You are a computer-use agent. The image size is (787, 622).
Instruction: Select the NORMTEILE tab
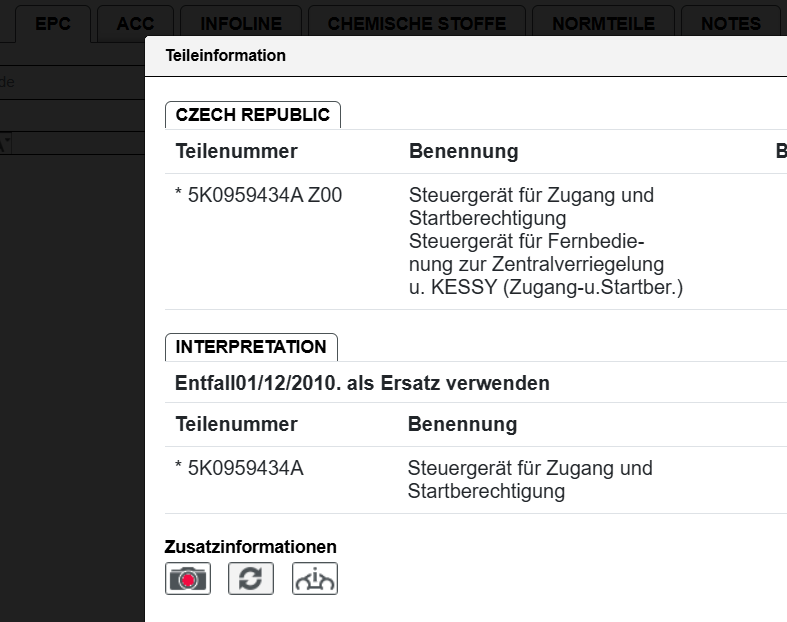(603, 24)
